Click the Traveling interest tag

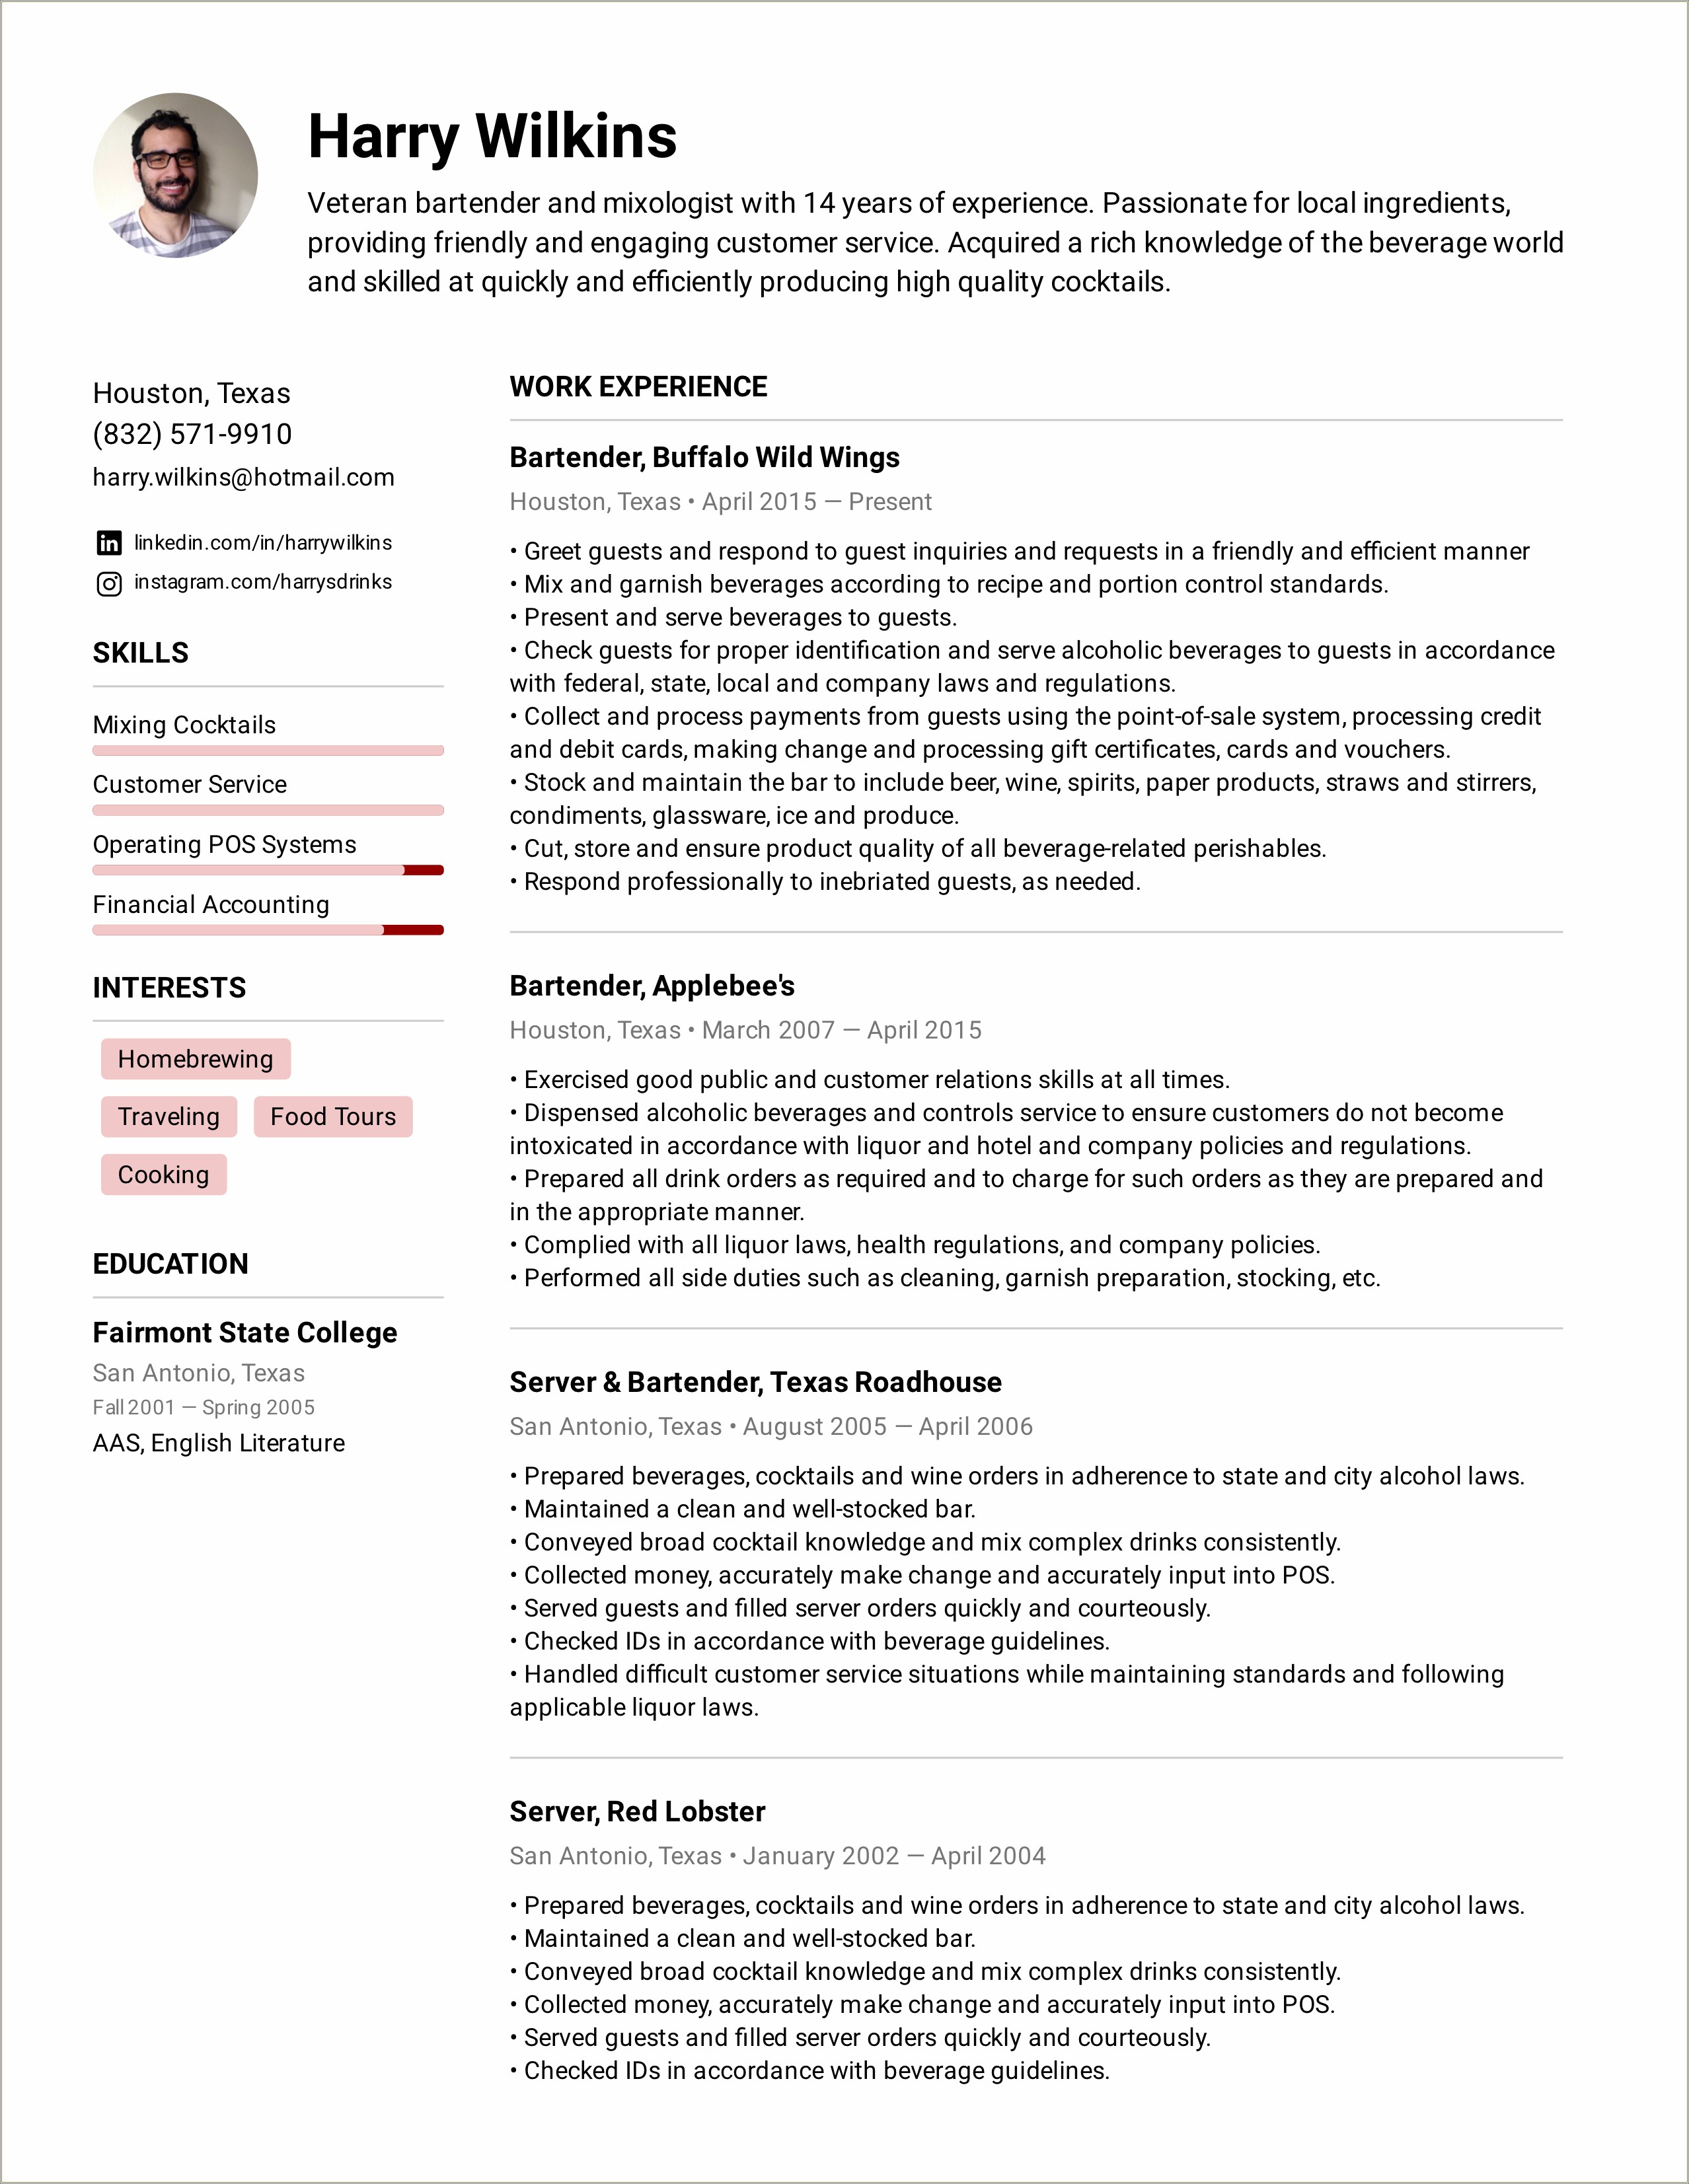pos(163,1115)
